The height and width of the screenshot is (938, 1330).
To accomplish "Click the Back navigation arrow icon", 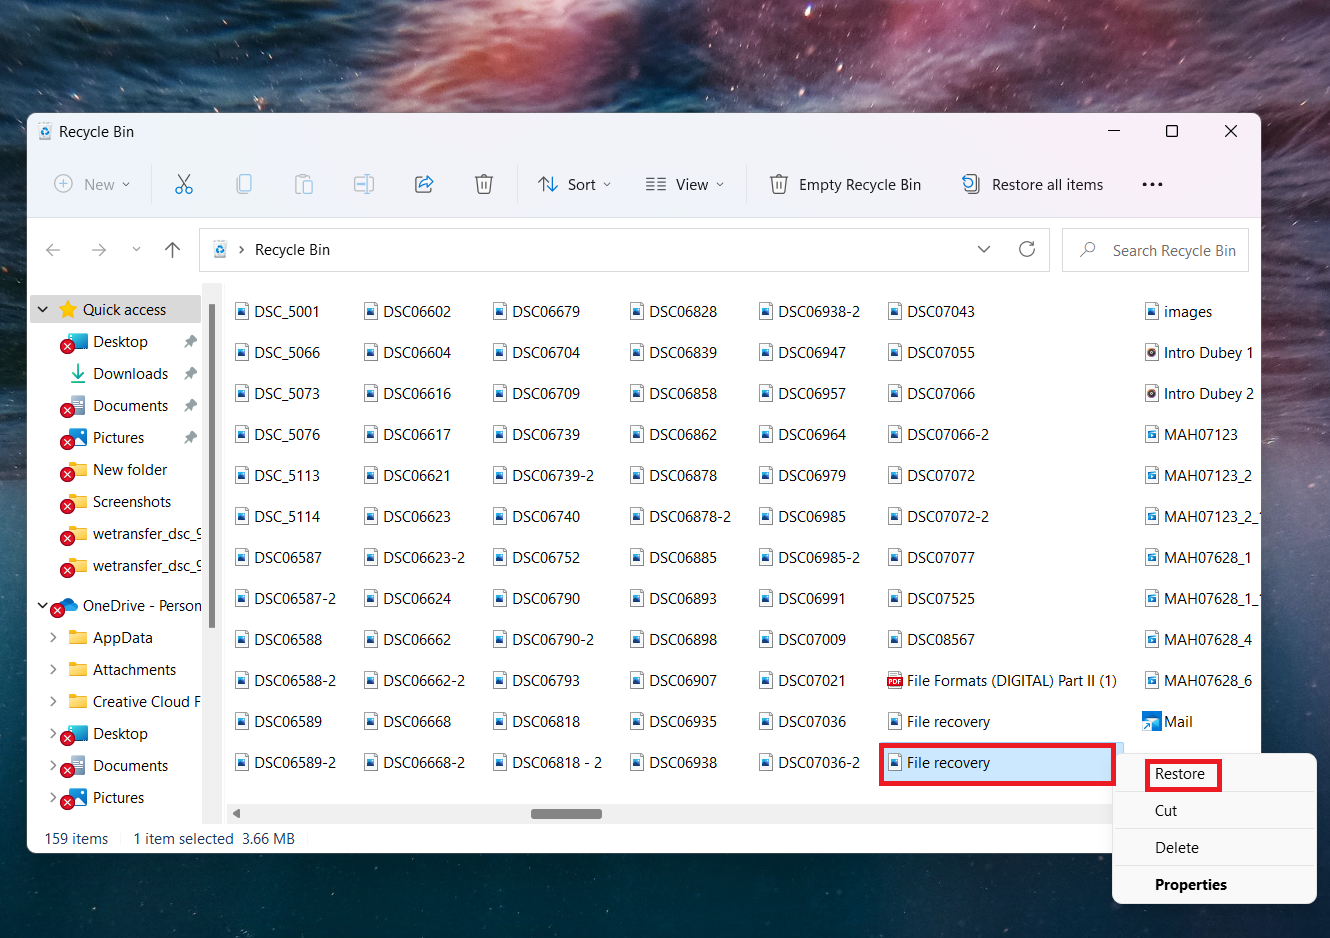I will (x=53, y=249).
